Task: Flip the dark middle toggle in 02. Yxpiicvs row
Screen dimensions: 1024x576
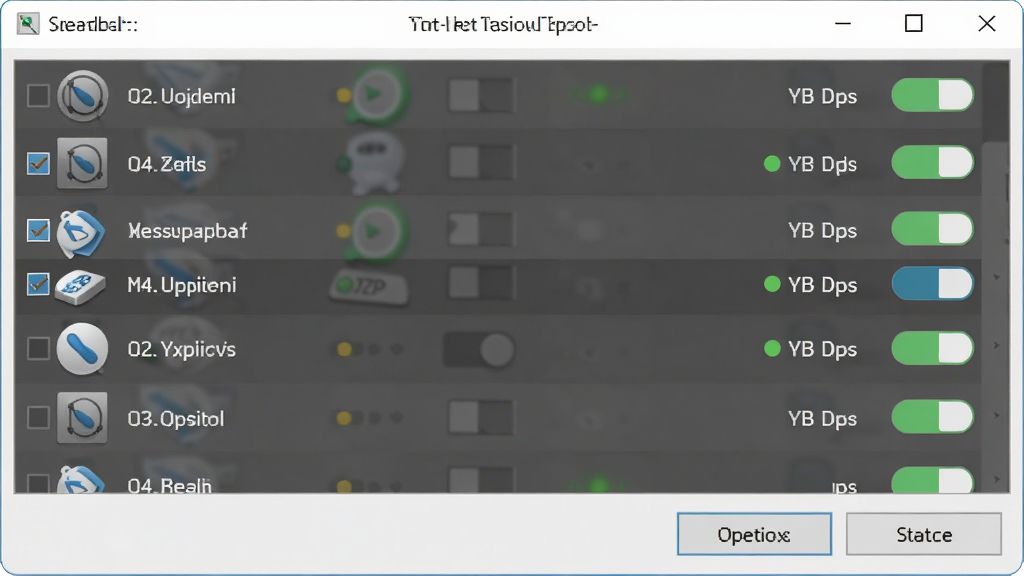Action: [x=479, y=349]
